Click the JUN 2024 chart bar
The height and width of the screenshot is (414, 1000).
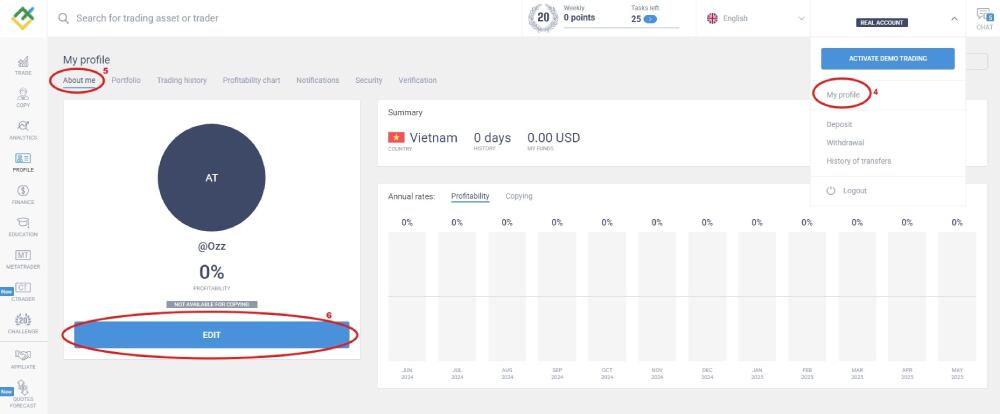pos(407,297)
